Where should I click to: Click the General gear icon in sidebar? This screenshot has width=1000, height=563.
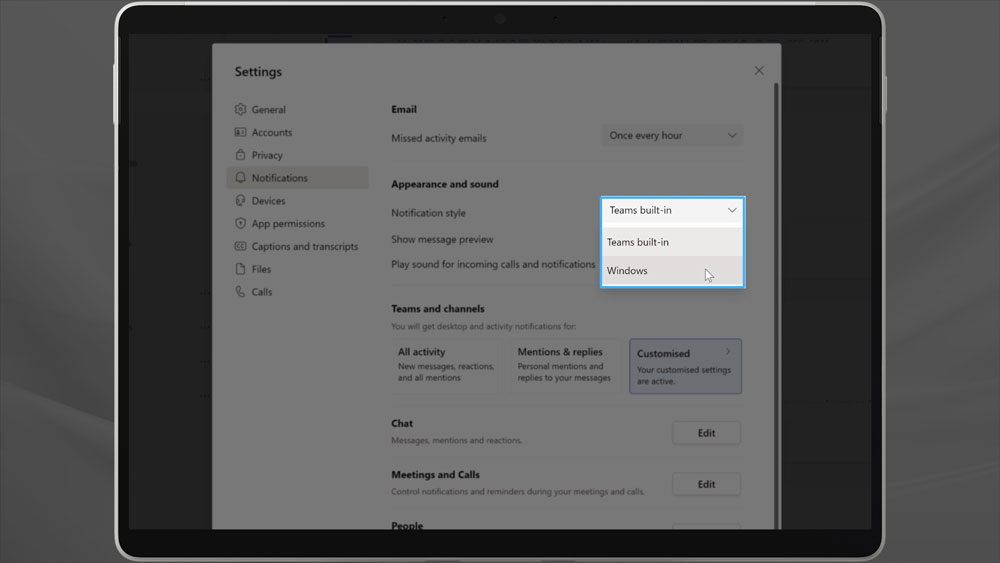click(x=240, y=110)
